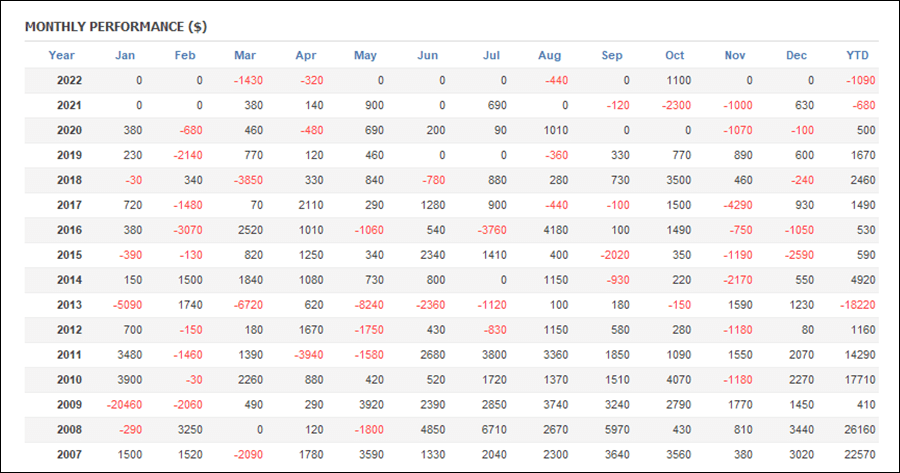Click the YTD column header
The width and height of the screenshot is (900, 473).
tap(857, 55)
